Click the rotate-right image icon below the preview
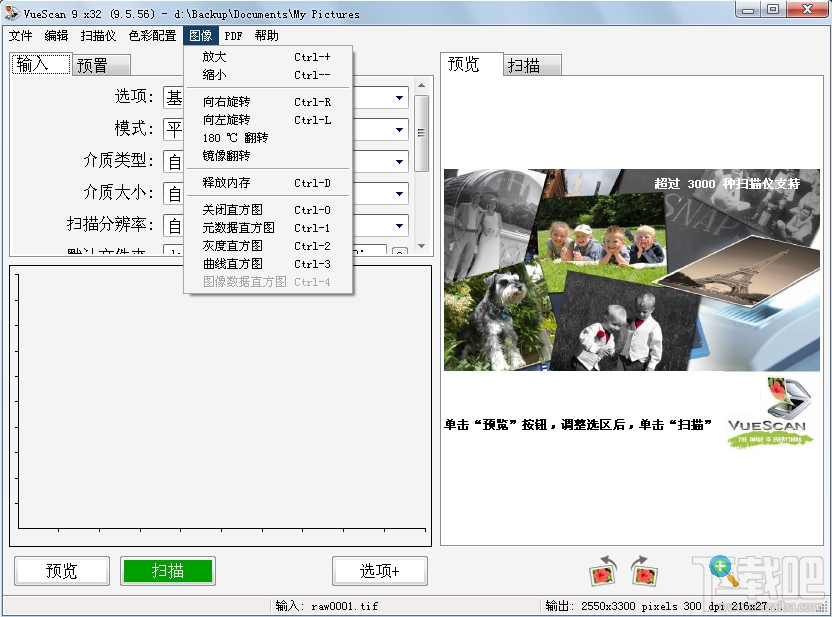 tap(644, 572)
